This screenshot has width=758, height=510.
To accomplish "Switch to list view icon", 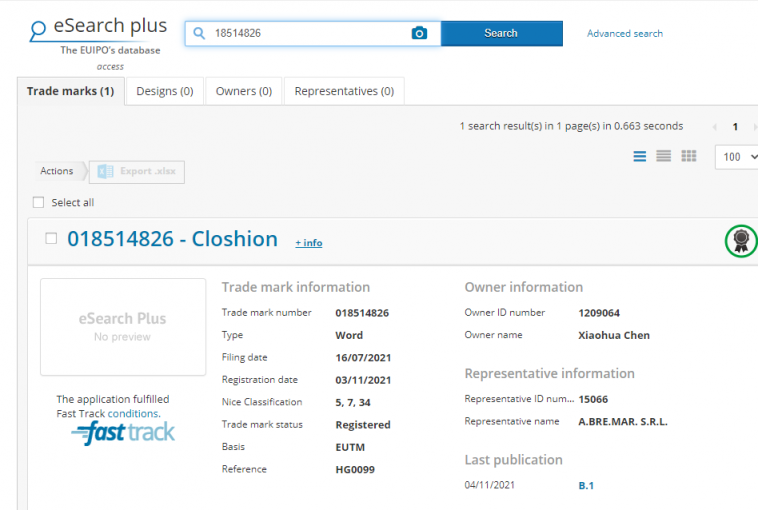I will click(640, 157).
